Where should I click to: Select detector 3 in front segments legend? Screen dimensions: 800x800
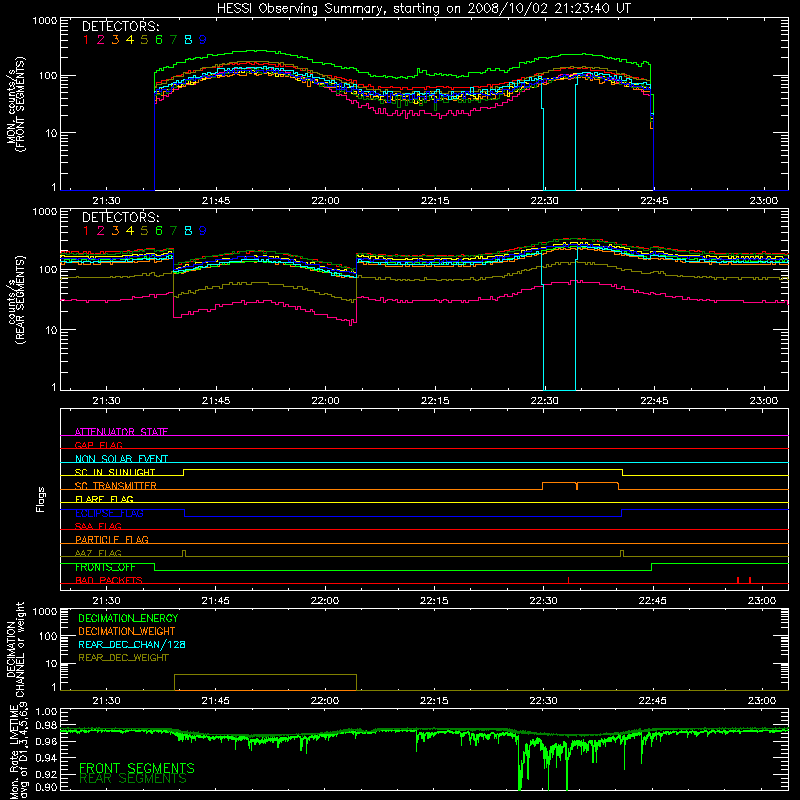point(115,40)
